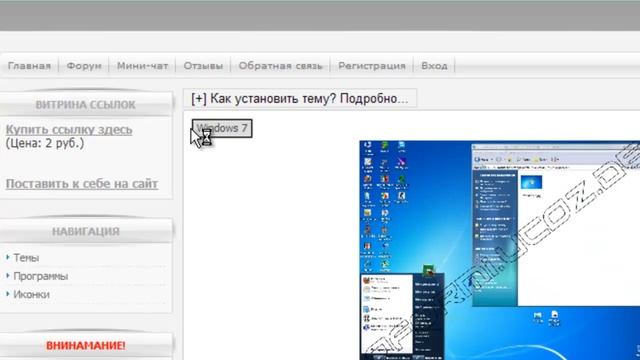Go to the Форум page

(84, 66)
